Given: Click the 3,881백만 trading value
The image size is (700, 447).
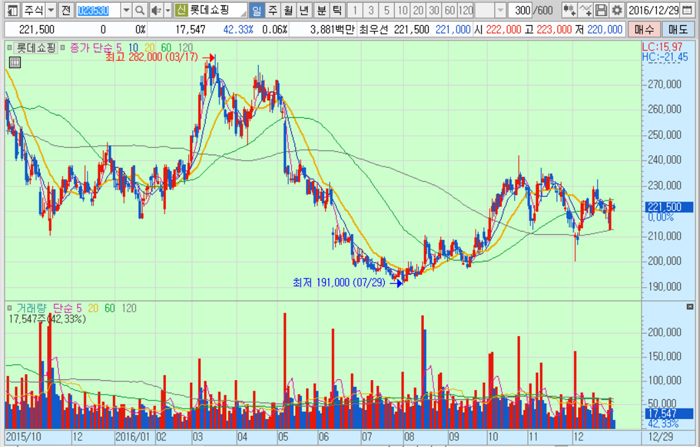Looking at the screenshot, I should 333,30.
